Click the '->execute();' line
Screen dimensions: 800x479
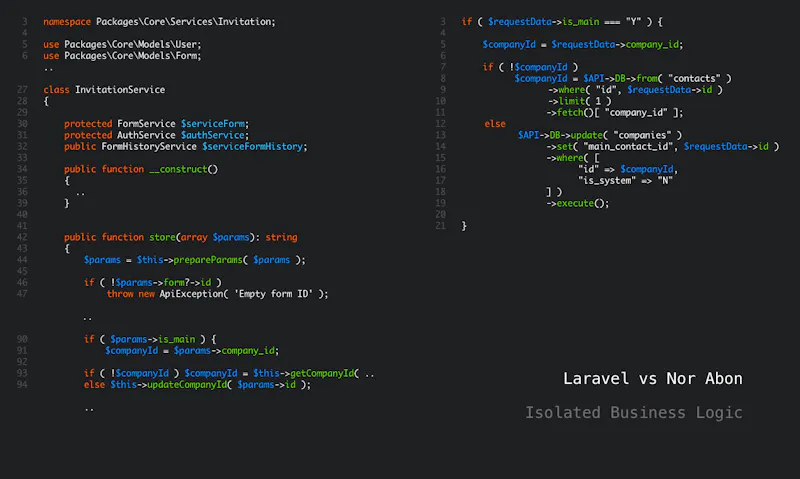coord(578,204)
